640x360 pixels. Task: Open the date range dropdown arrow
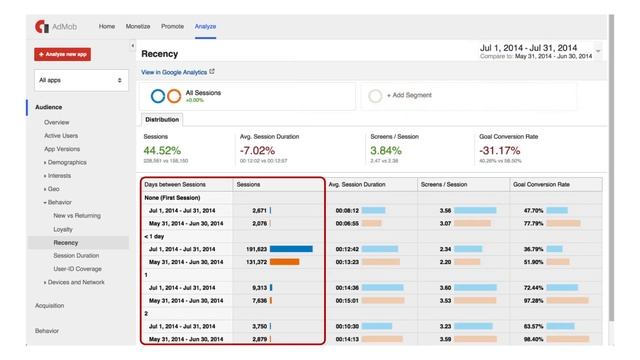point(598,51)
